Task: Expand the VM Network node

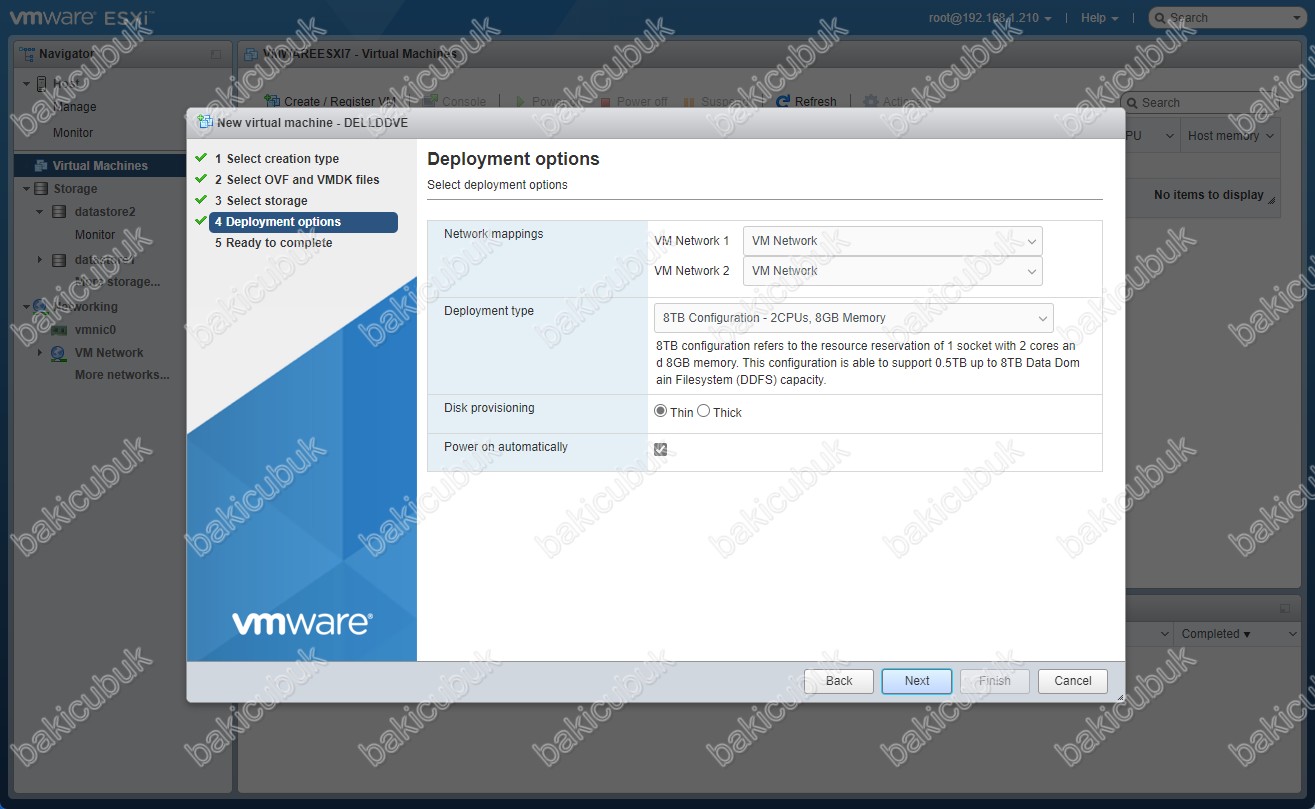Action: (x=39, y=353)
